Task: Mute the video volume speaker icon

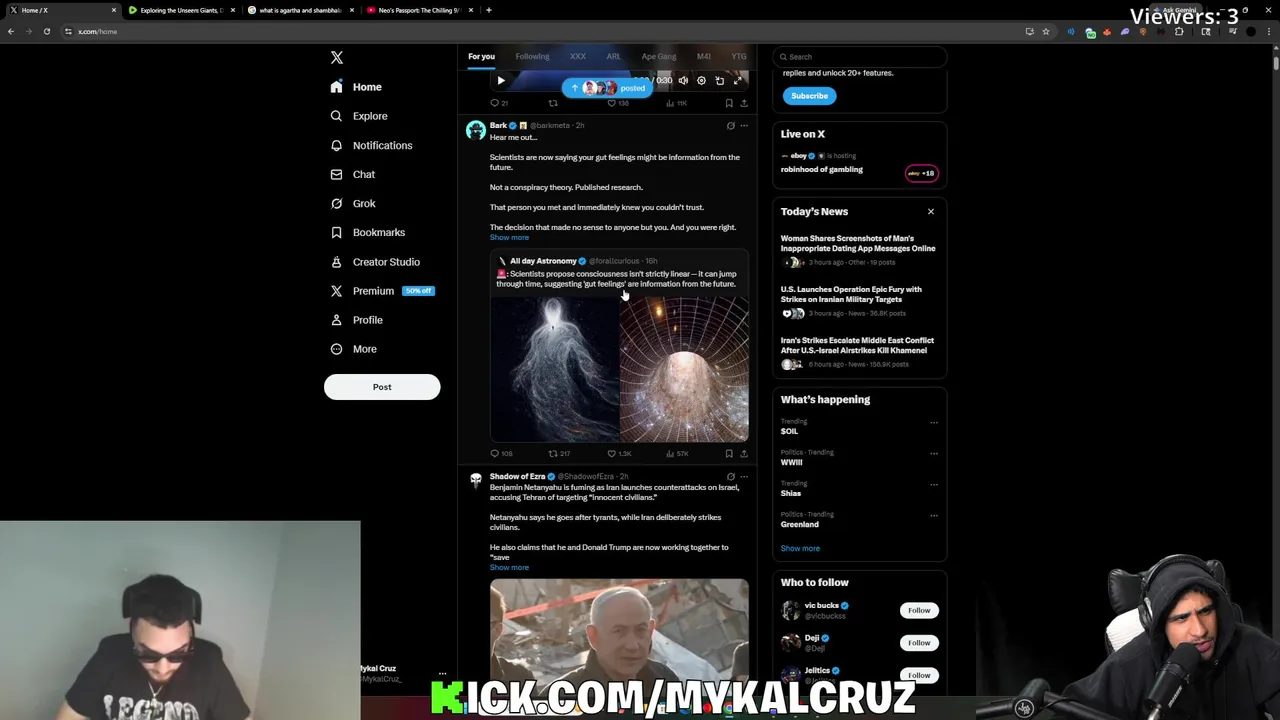Action: (683, 81)
